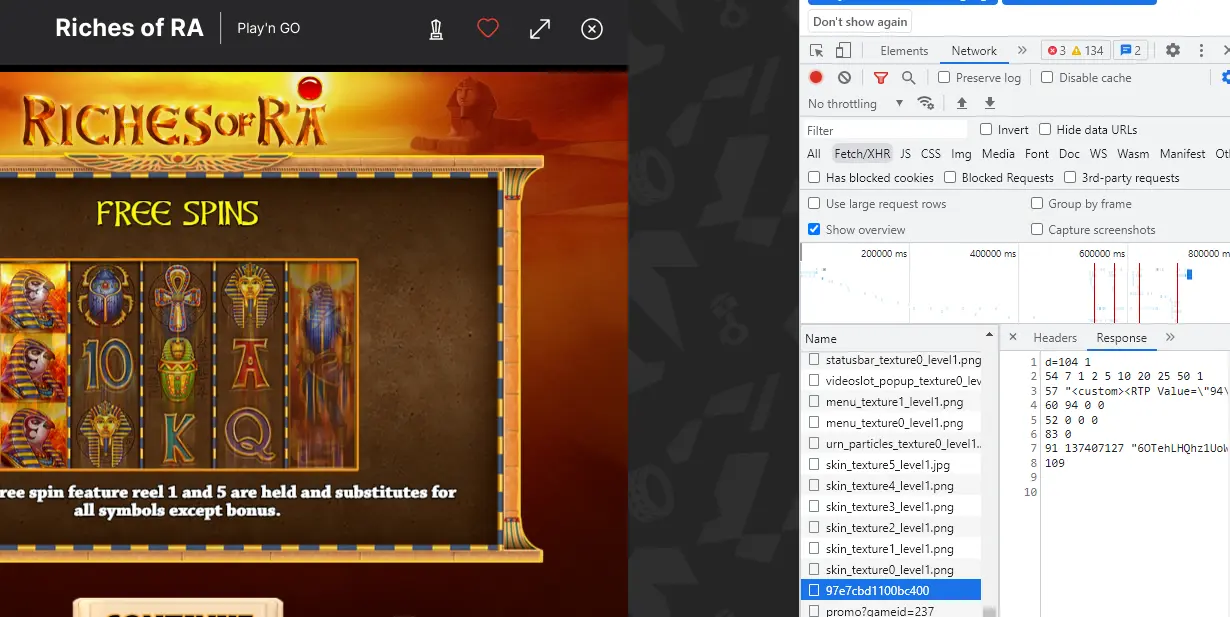The width and height of the screenshot is (1230, 617).
Task: Export HAR file with download arrow
Action: pos(990,103)
